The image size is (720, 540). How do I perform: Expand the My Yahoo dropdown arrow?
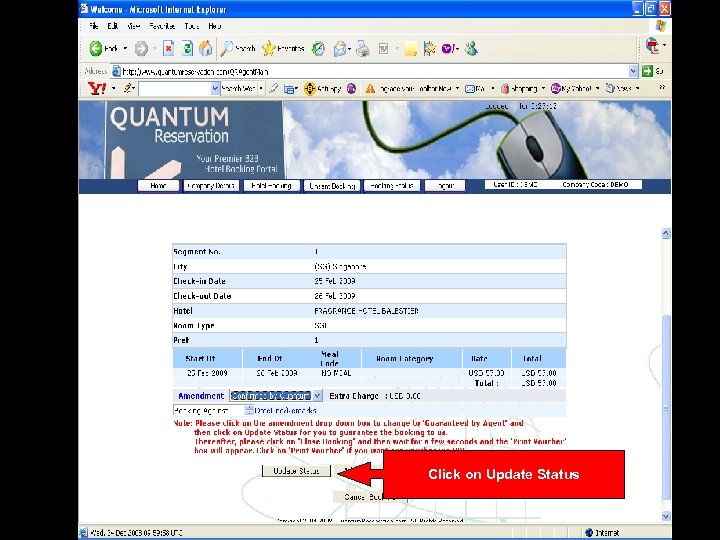597,88
